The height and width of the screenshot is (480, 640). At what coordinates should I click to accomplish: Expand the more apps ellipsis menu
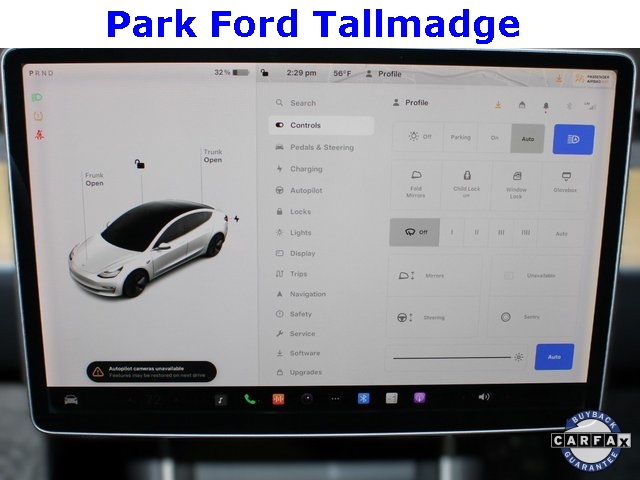coord(335,398)
